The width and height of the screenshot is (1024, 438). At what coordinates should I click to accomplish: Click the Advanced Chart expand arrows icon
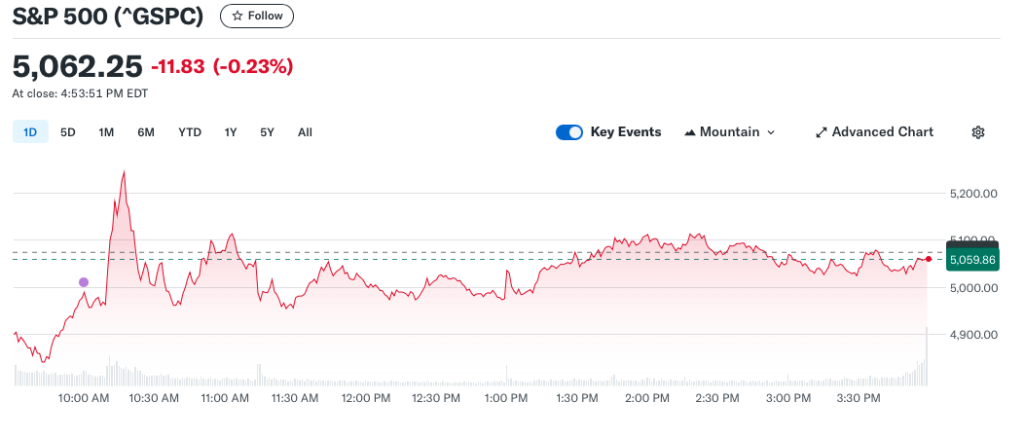point(822,133)
